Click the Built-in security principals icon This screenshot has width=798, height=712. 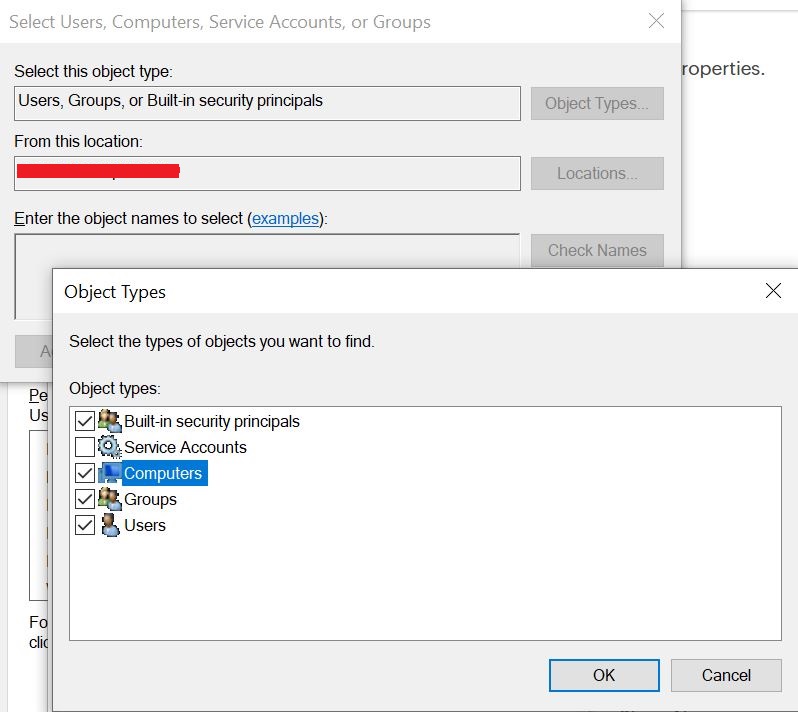pyautogui.click(x=109, y=421)
